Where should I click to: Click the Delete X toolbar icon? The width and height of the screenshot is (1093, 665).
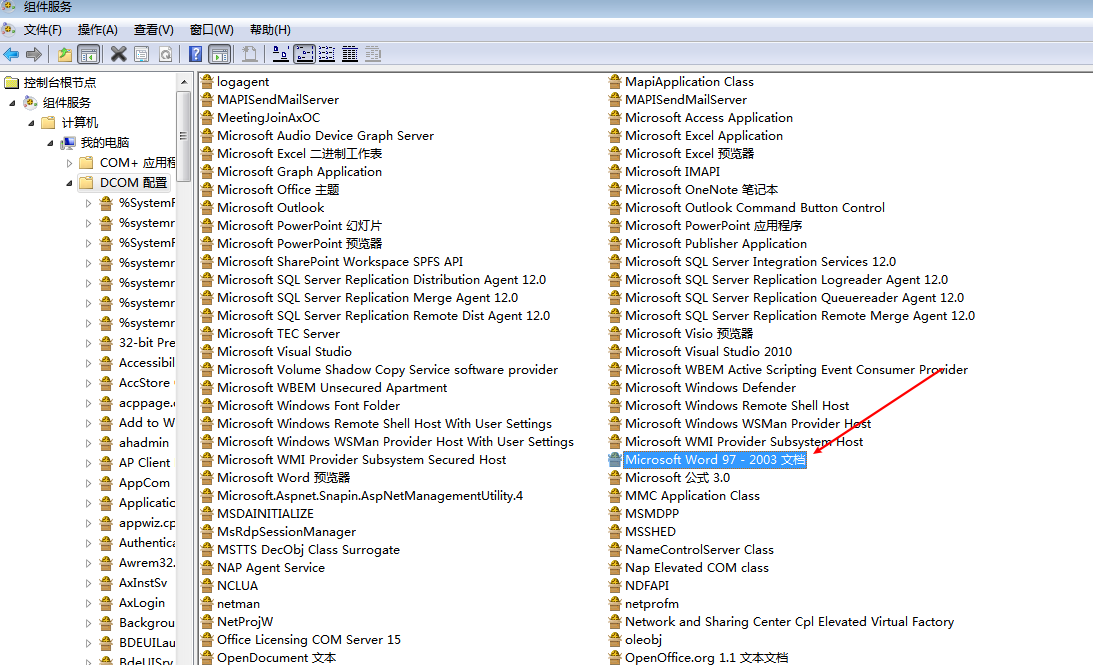(x=118, y=54)
